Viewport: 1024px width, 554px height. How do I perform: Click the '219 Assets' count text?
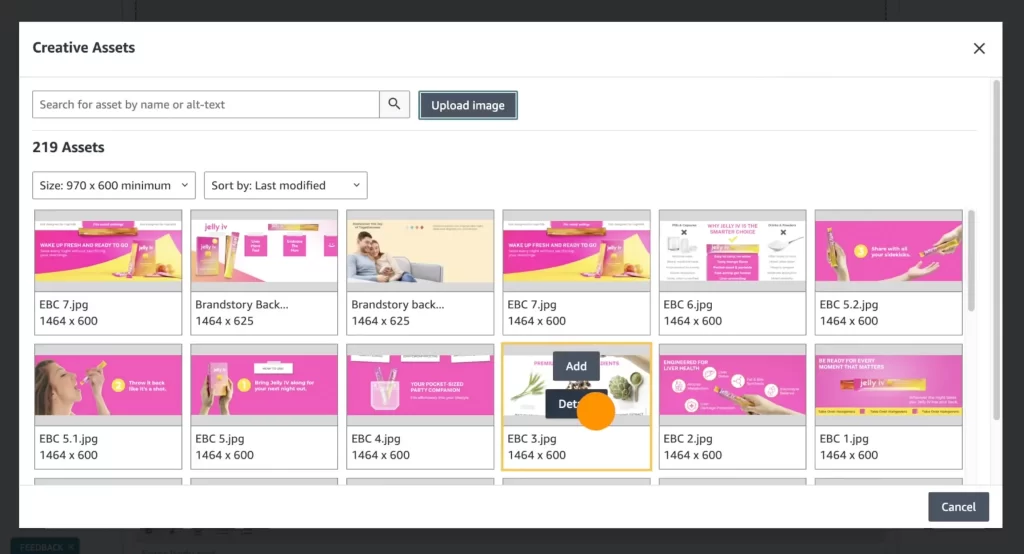[69, 148]
